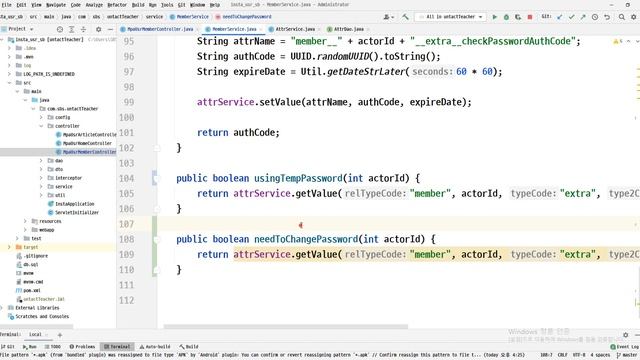The width and height of the screenshot is (640, 360).
Task: Open Search Everywhere magnifier icon
Action: point(622,17)
